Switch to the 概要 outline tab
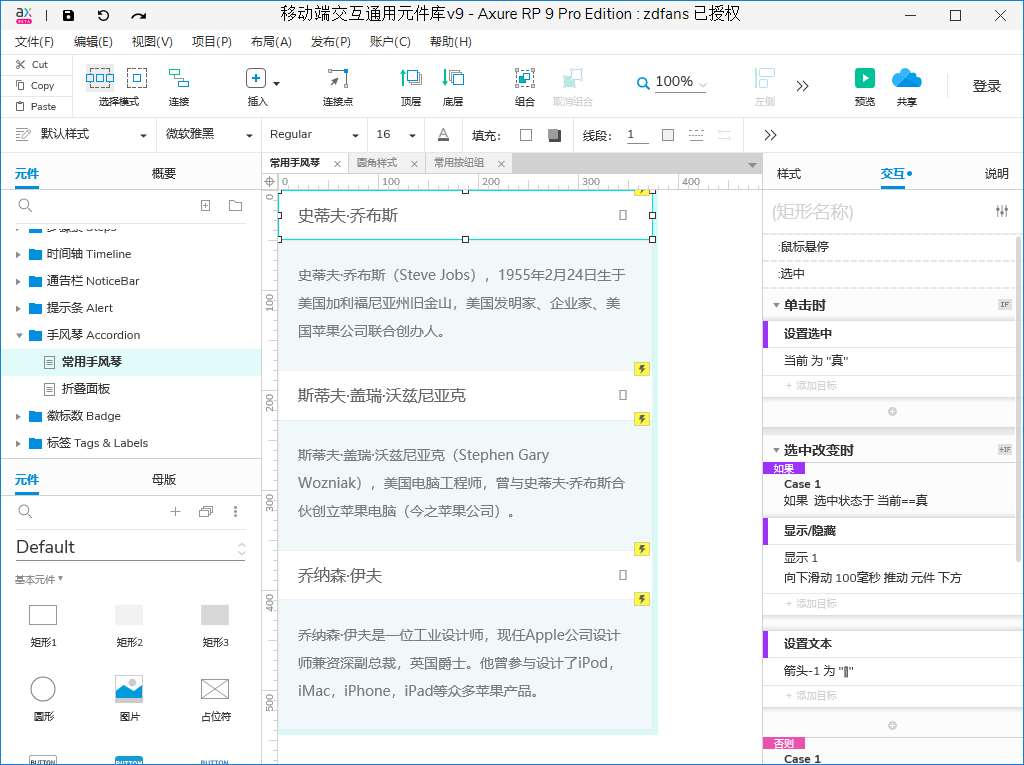The image size is (1024, 765). click(x=163, y=174)
